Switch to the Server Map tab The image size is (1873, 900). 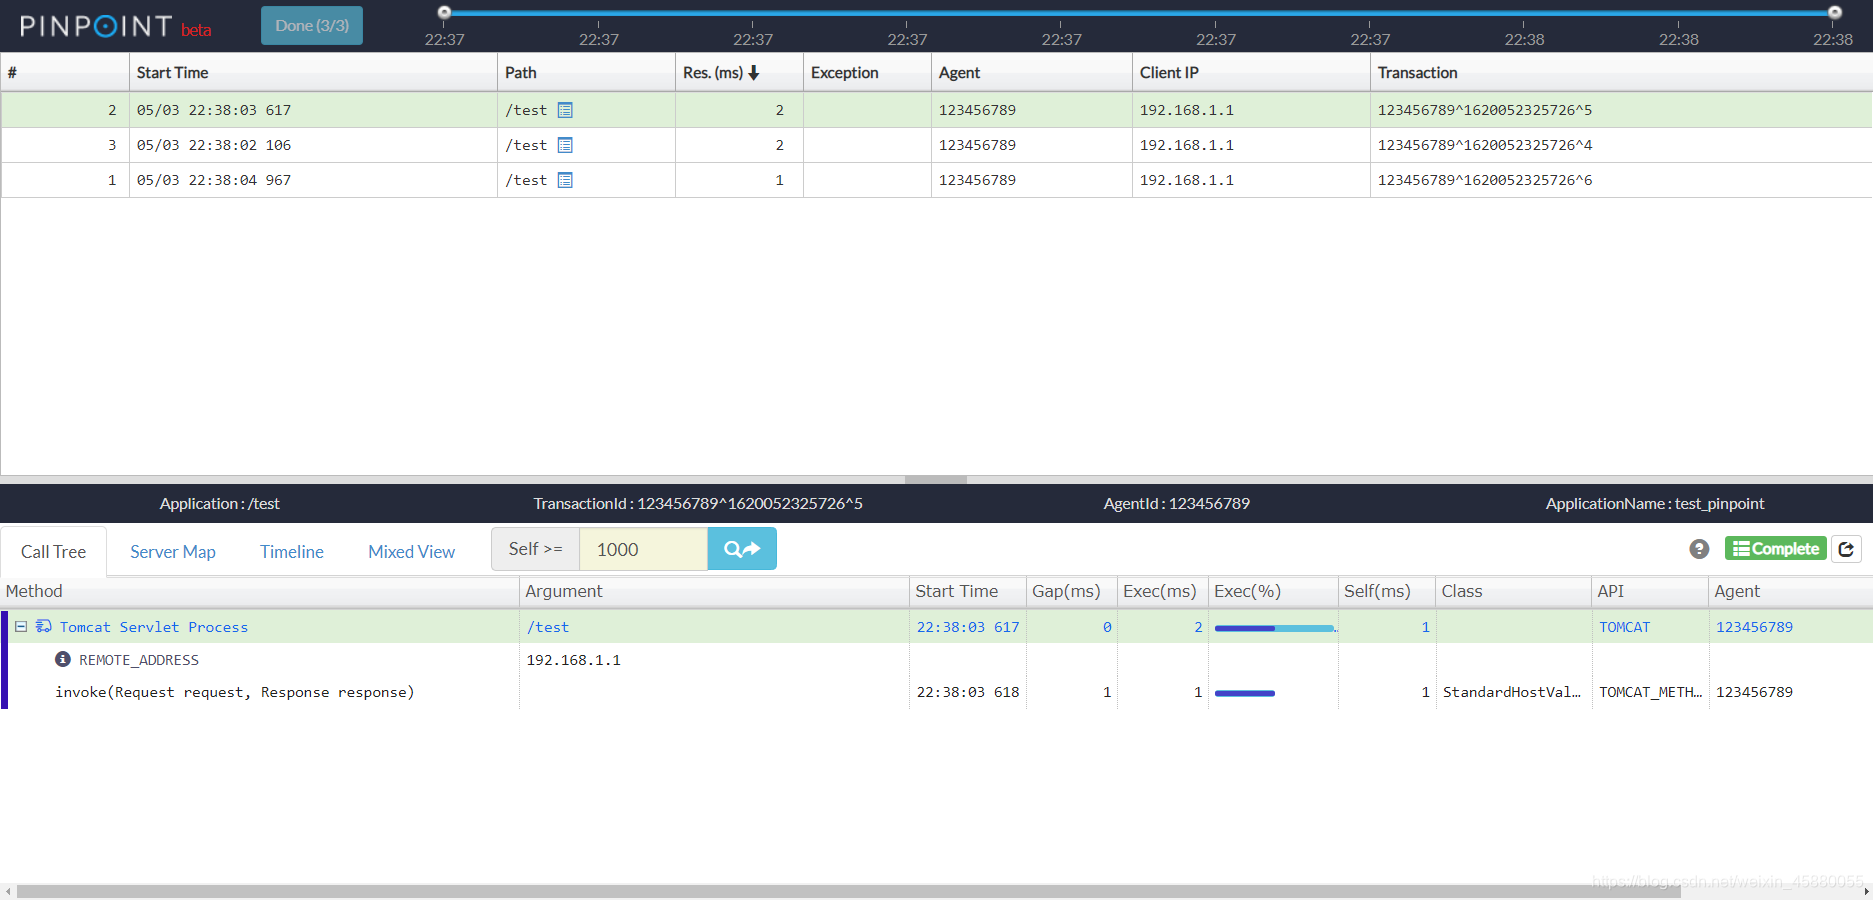[173, 552]
